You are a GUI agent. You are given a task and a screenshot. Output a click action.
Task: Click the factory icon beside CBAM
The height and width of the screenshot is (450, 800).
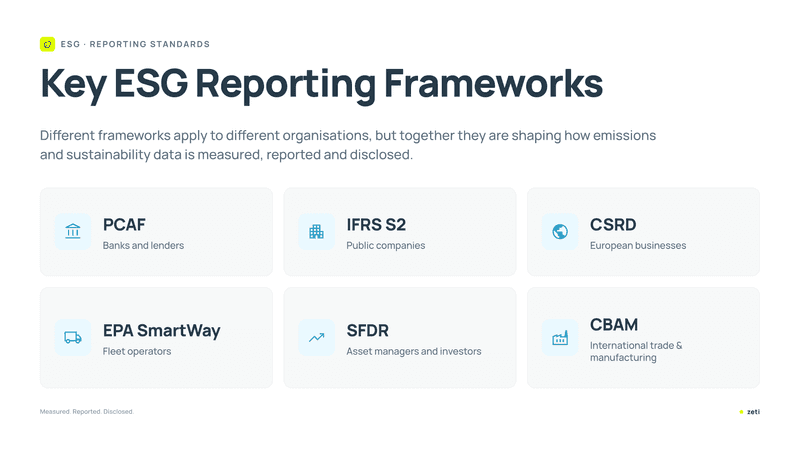[560, 337]
